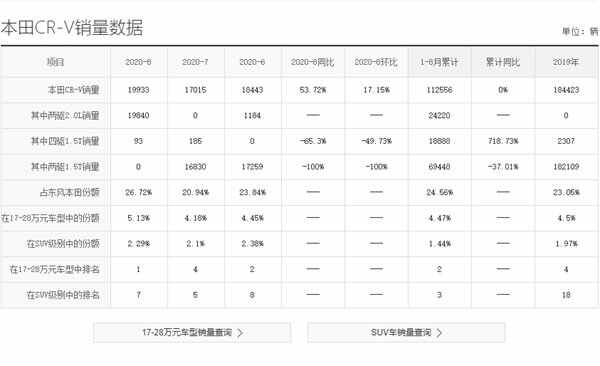Screen dimensions: 600x366
Task: Click the 5.13% share cell
Action: [x=139, y=218]
